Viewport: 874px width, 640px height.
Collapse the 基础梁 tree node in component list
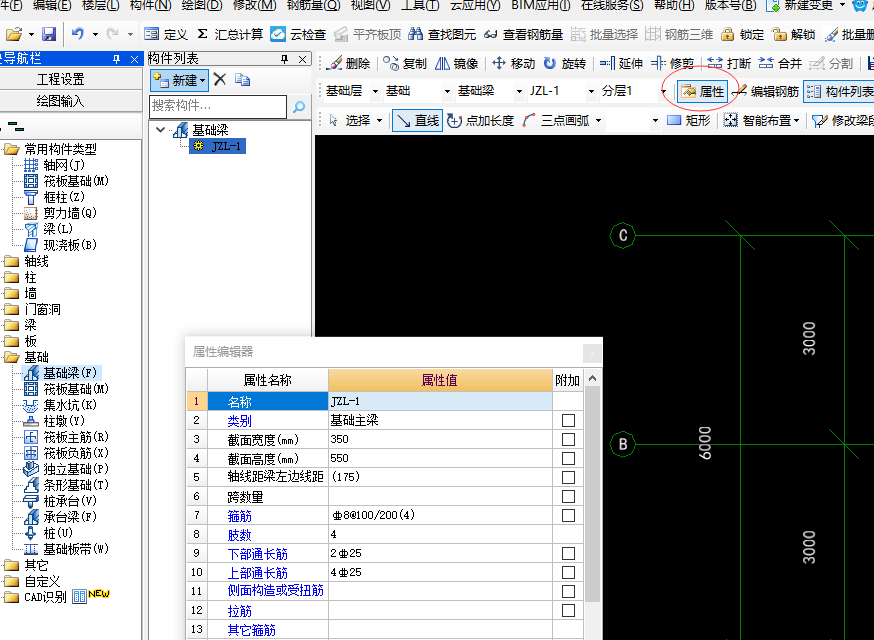(161, 130)
